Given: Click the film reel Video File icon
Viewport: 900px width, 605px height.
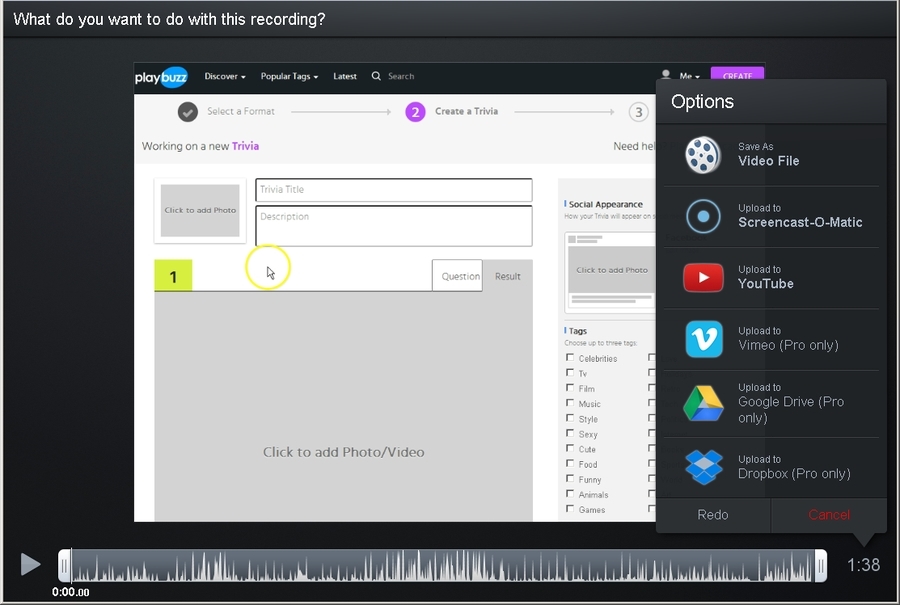Looking at the screenshot, I should tap(703, 155).
